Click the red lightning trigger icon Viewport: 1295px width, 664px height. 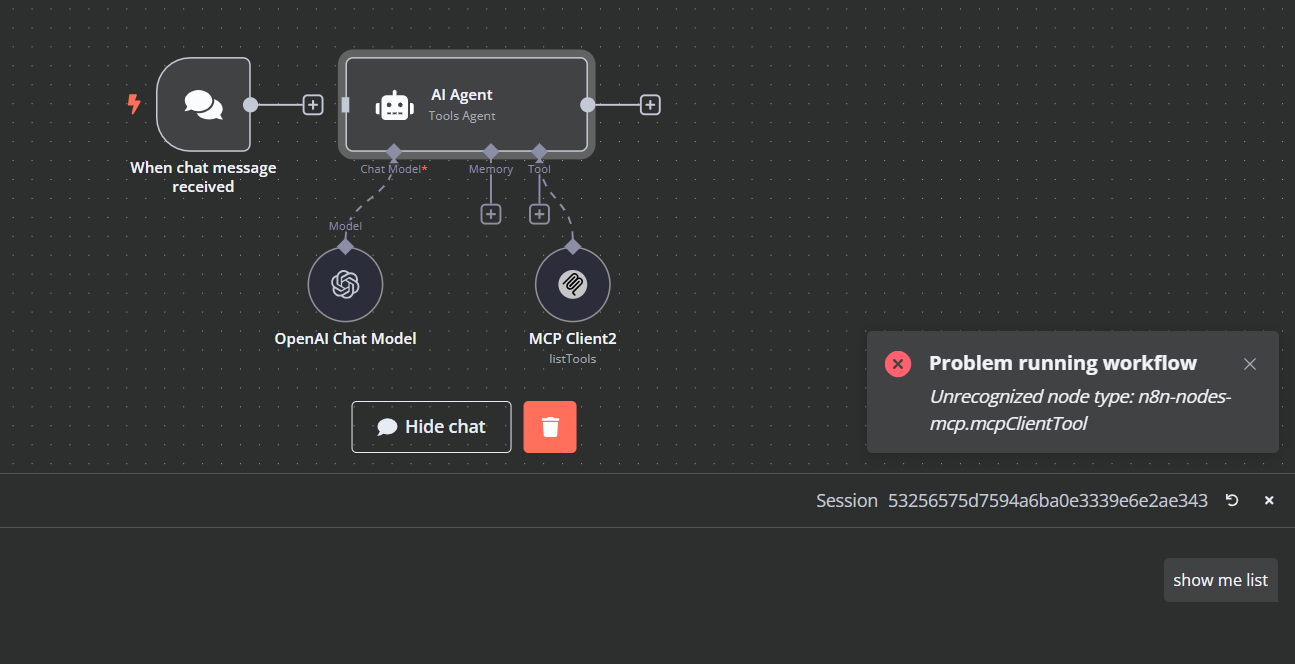134,104
